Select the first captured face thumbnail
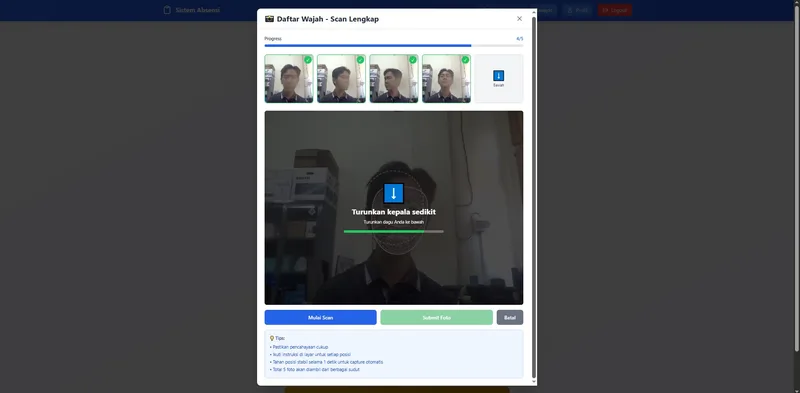 pyautogui.click(x=289, y=79)
